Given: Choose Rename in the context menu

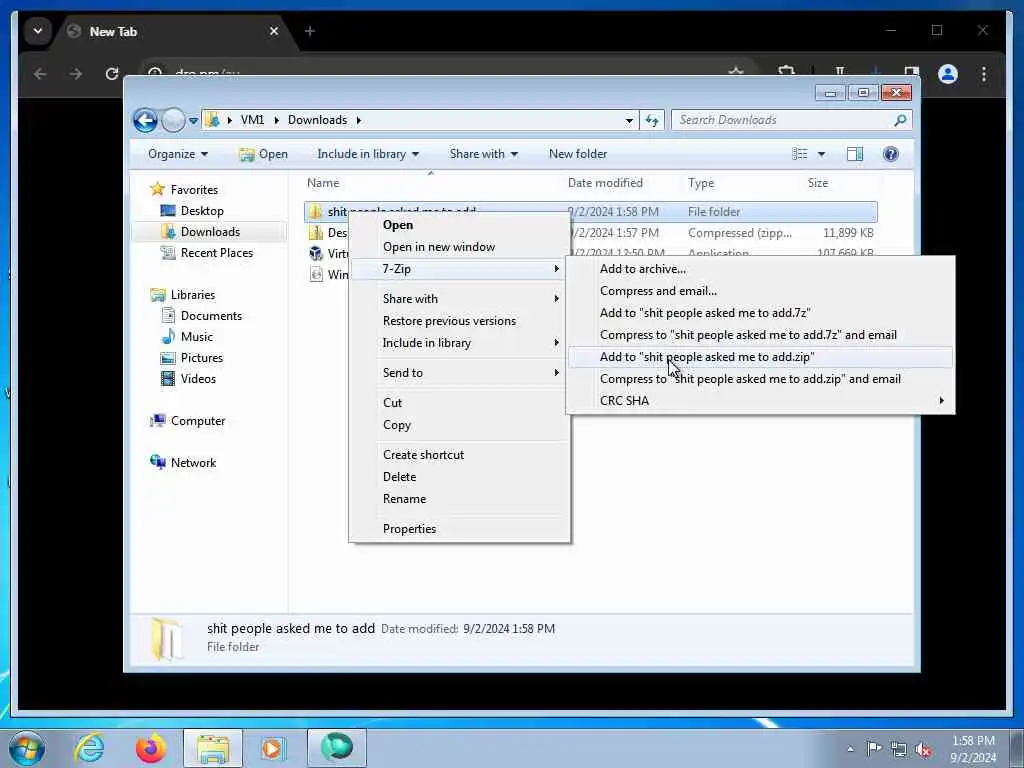Looking at the screenshot, I should (x=459, y=499).
